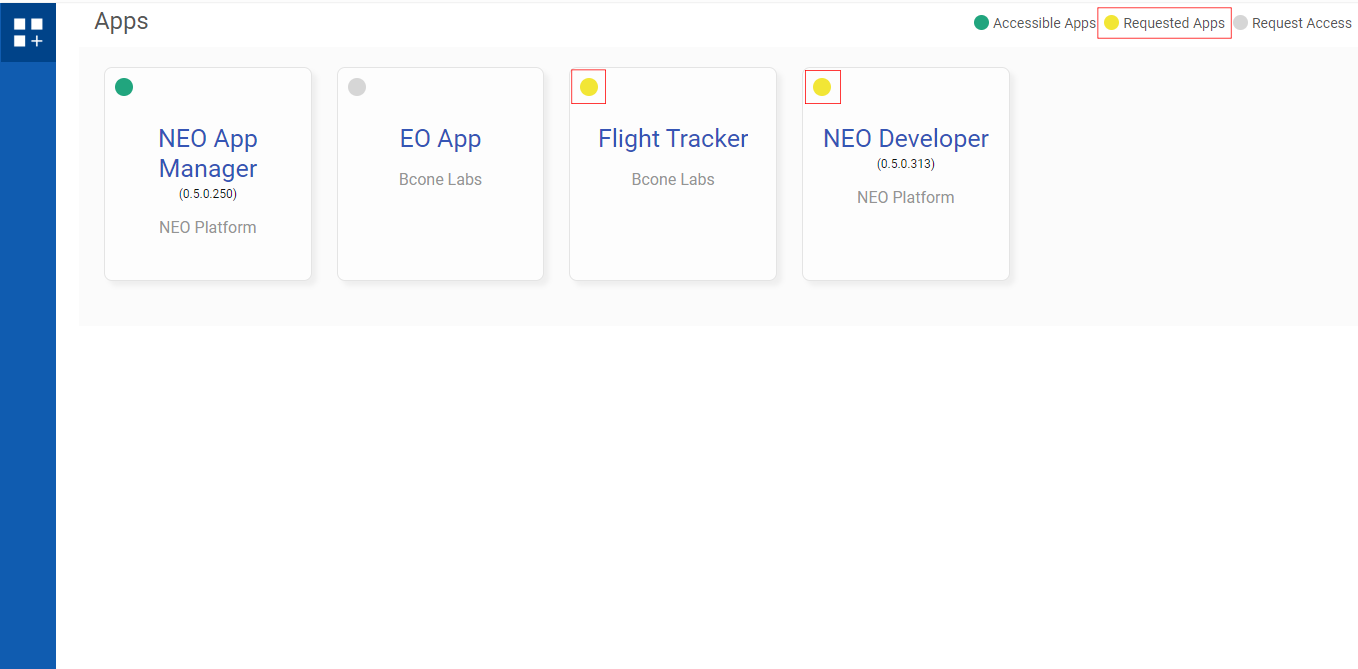Image resolution: width=1358 pixels, height=669 pixels.
Task: Open the Flight Tracker app title
Action: click(x=673, y=138)
